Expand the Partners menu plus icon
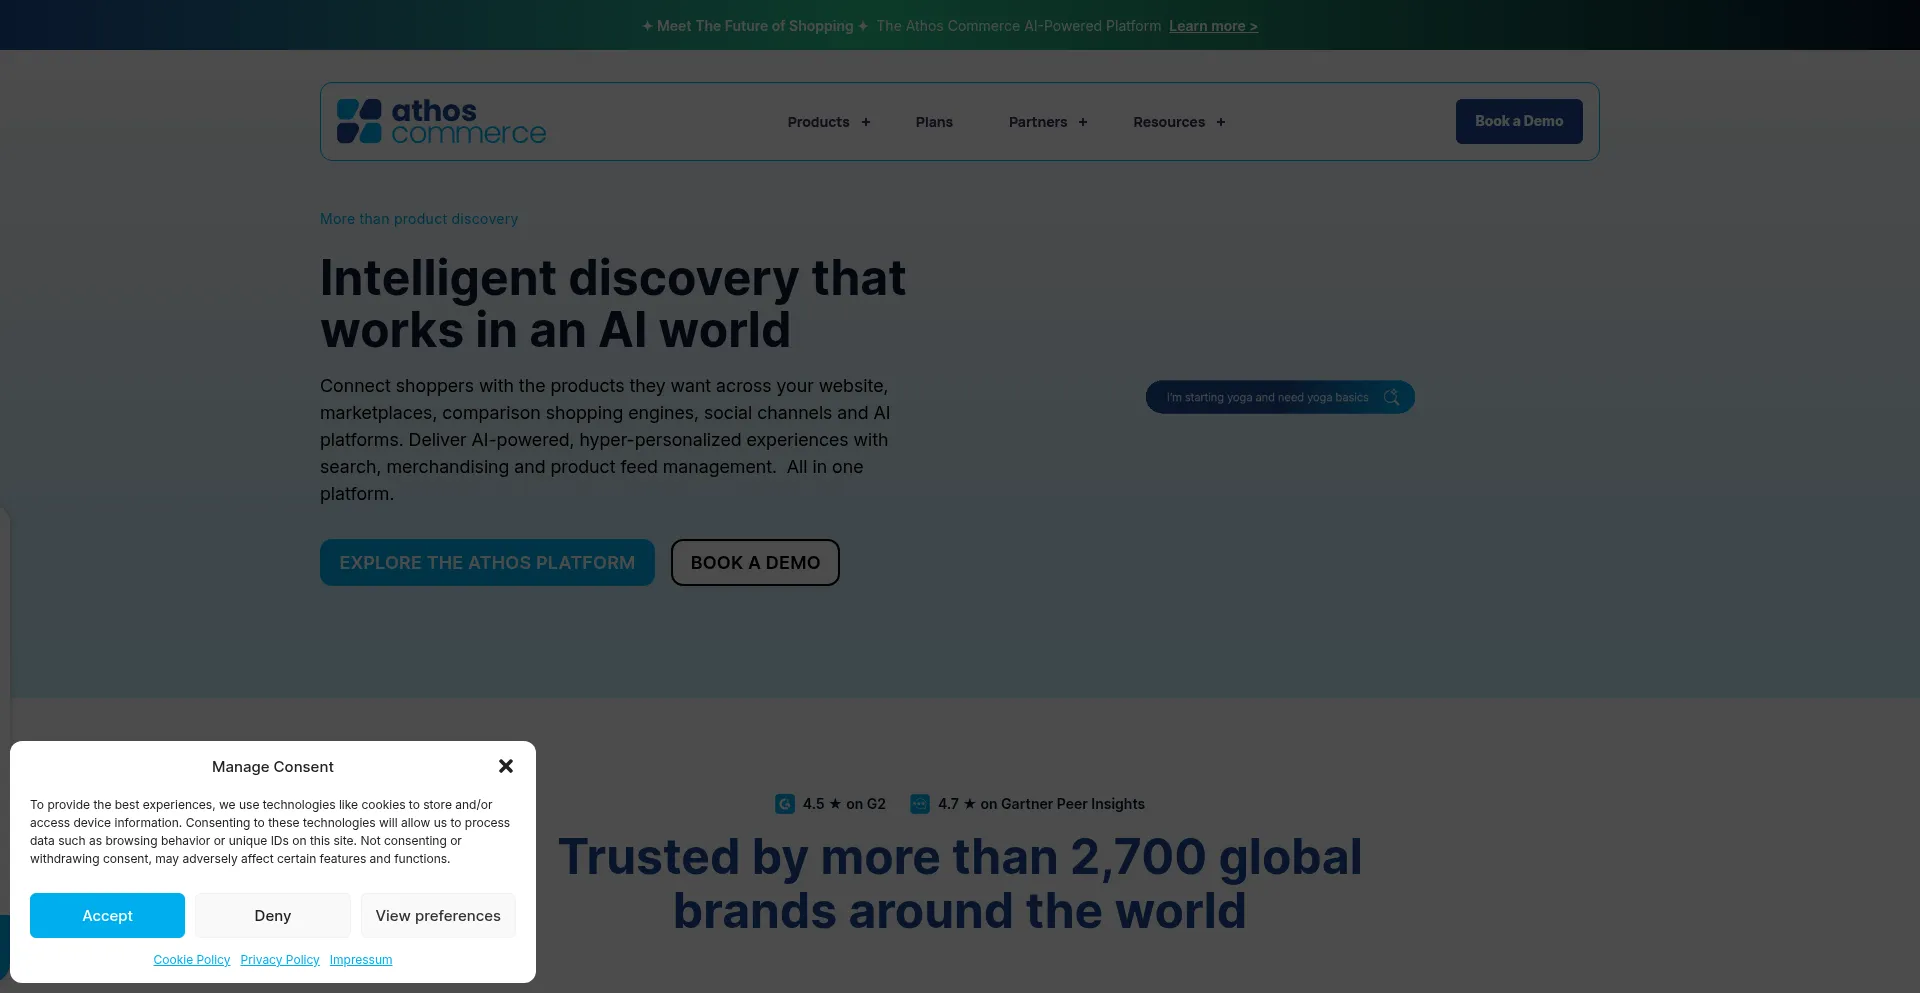The width and height of the screenshot is (1920, 993). (1083, 122)
